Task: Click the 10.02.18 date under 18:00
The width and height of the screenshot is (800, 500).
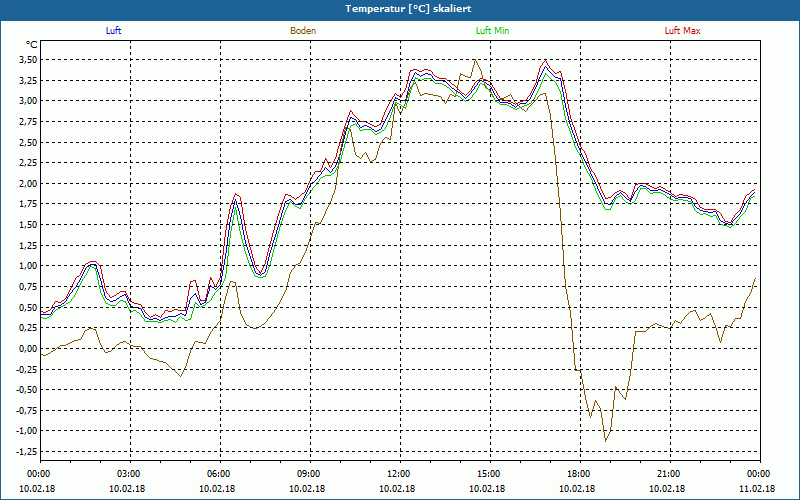Action: (577, 488)
